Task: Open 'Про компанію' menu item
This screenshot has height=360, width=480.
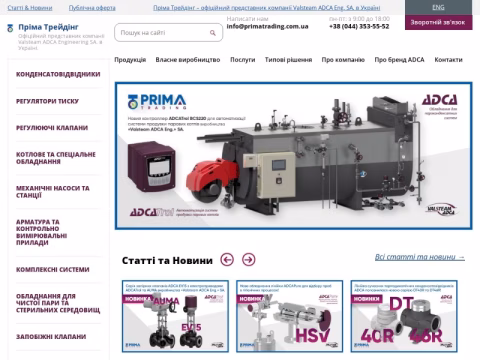Action: pyautogui.click(x=343, y=60)
